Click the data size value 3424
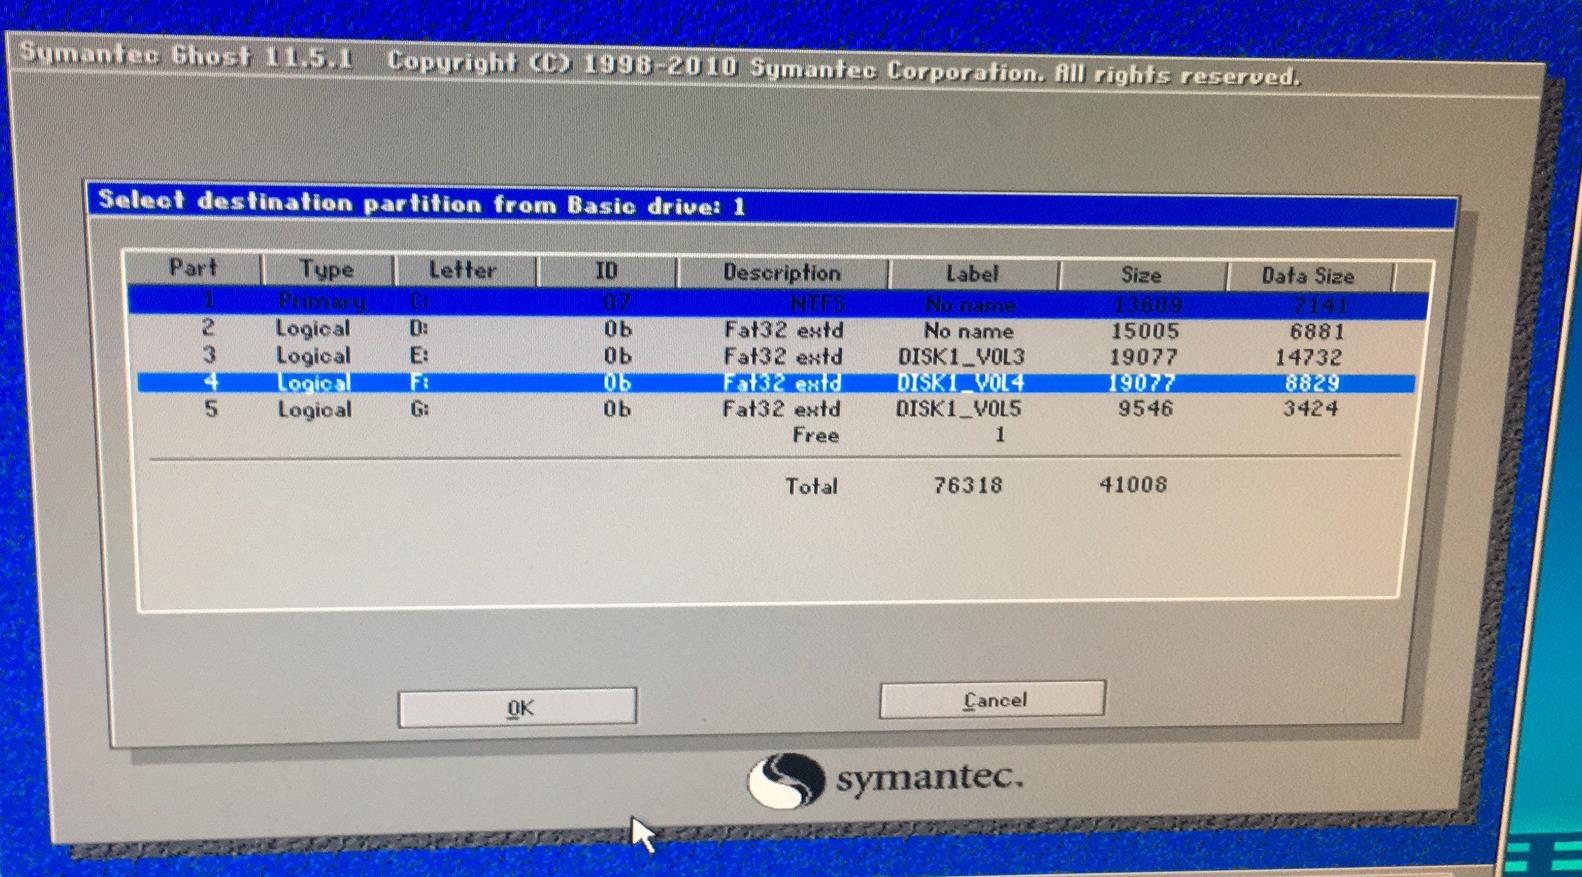1582x877 pixels. click(1310, 408)
